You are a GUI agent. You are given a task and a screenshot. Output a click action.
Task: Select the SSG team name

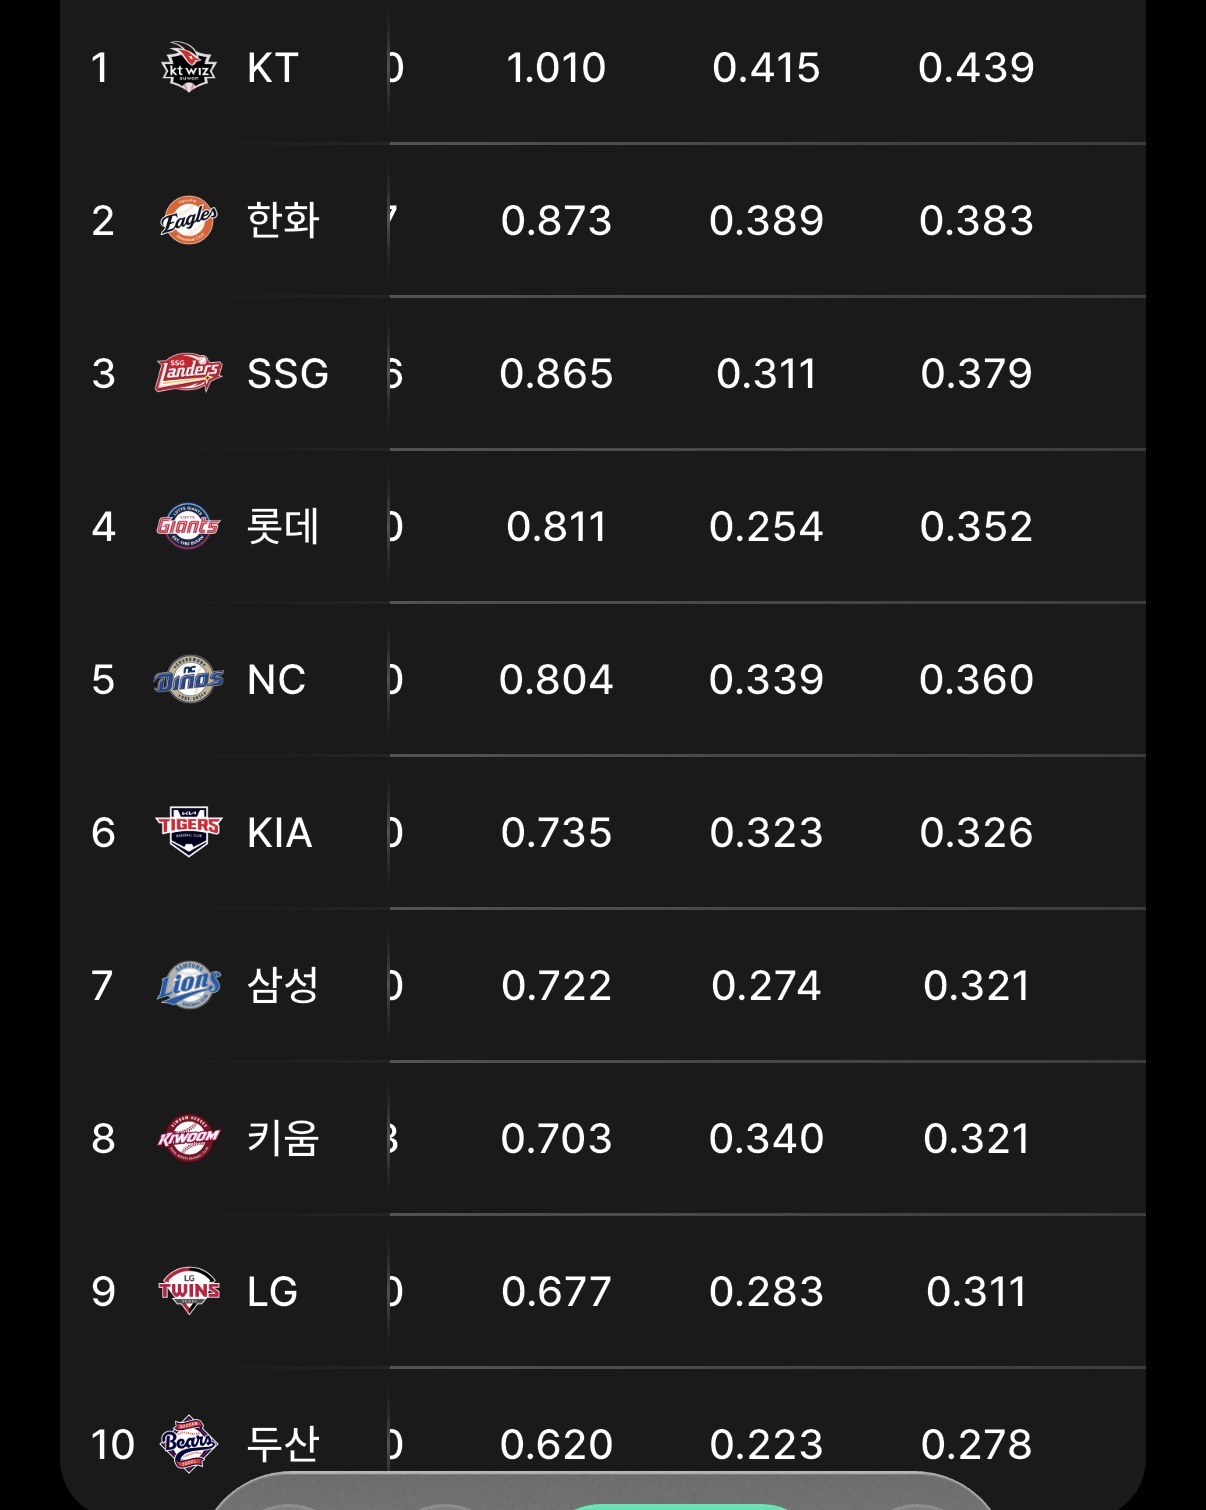(x=288, y=374)
